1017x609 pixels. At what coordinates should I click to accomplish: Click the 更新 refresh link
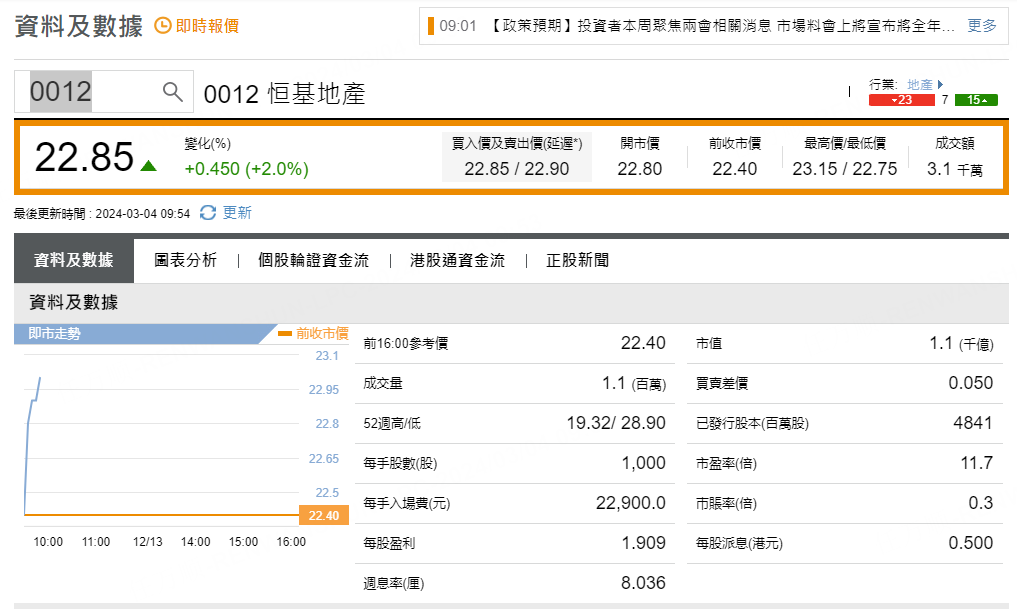point(237,213)
